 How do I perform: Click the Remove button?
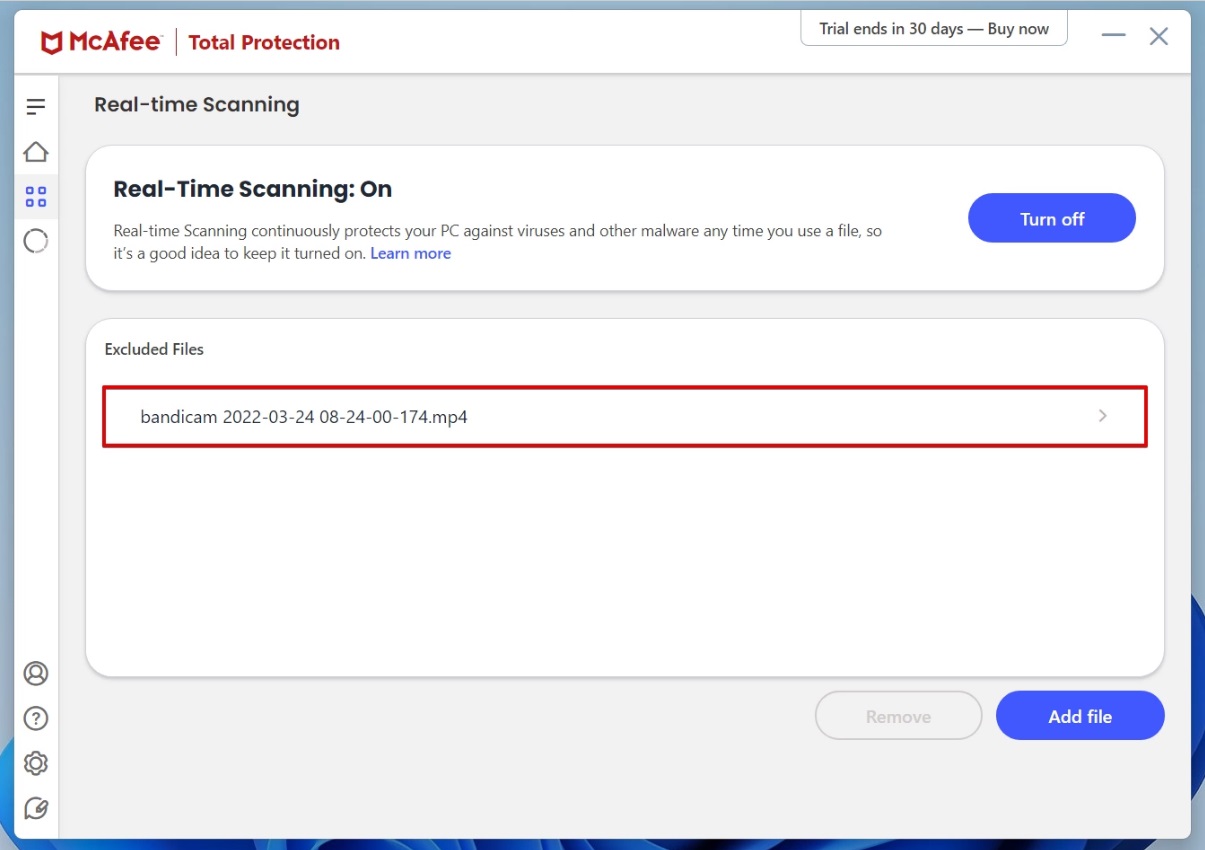pyautogui.click(x=898, y=716)
